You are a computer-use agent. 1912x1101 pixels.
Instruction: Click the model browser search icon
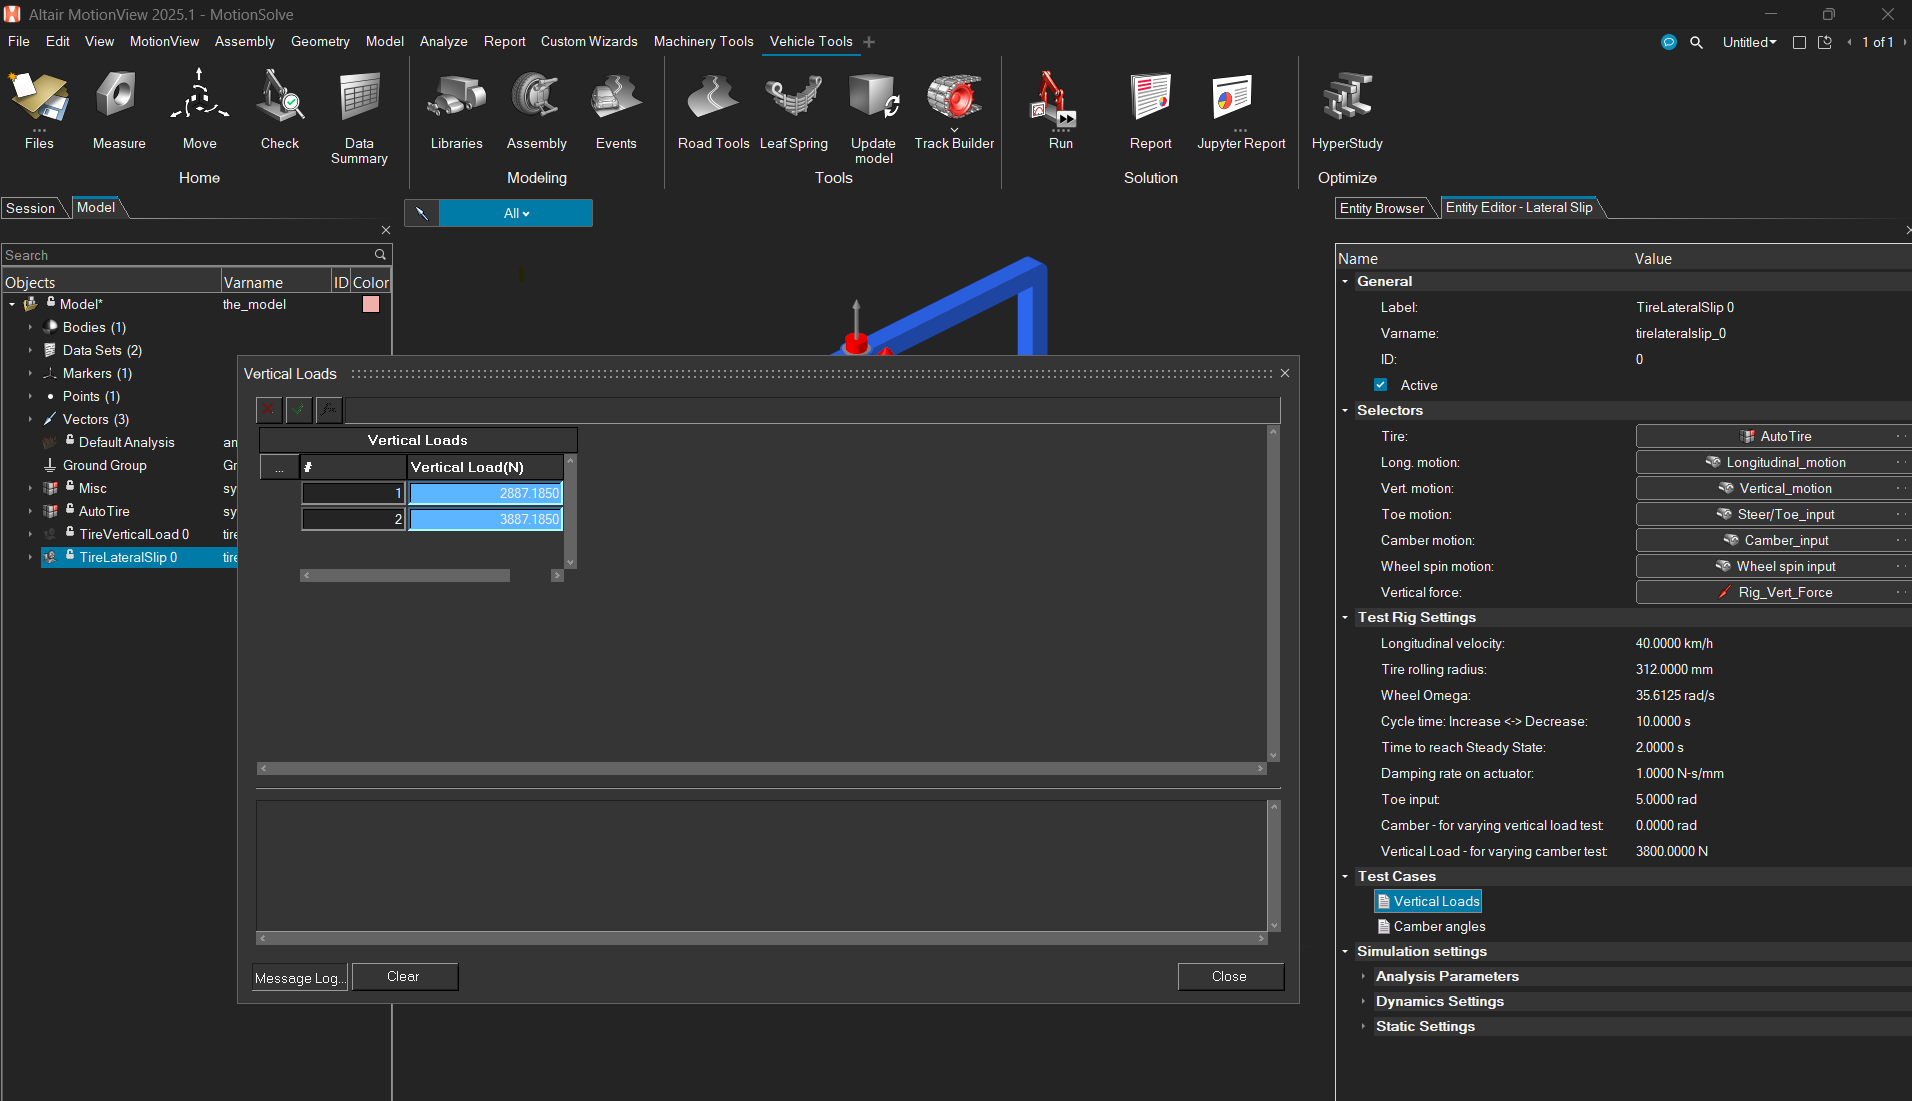pos(380,255)
